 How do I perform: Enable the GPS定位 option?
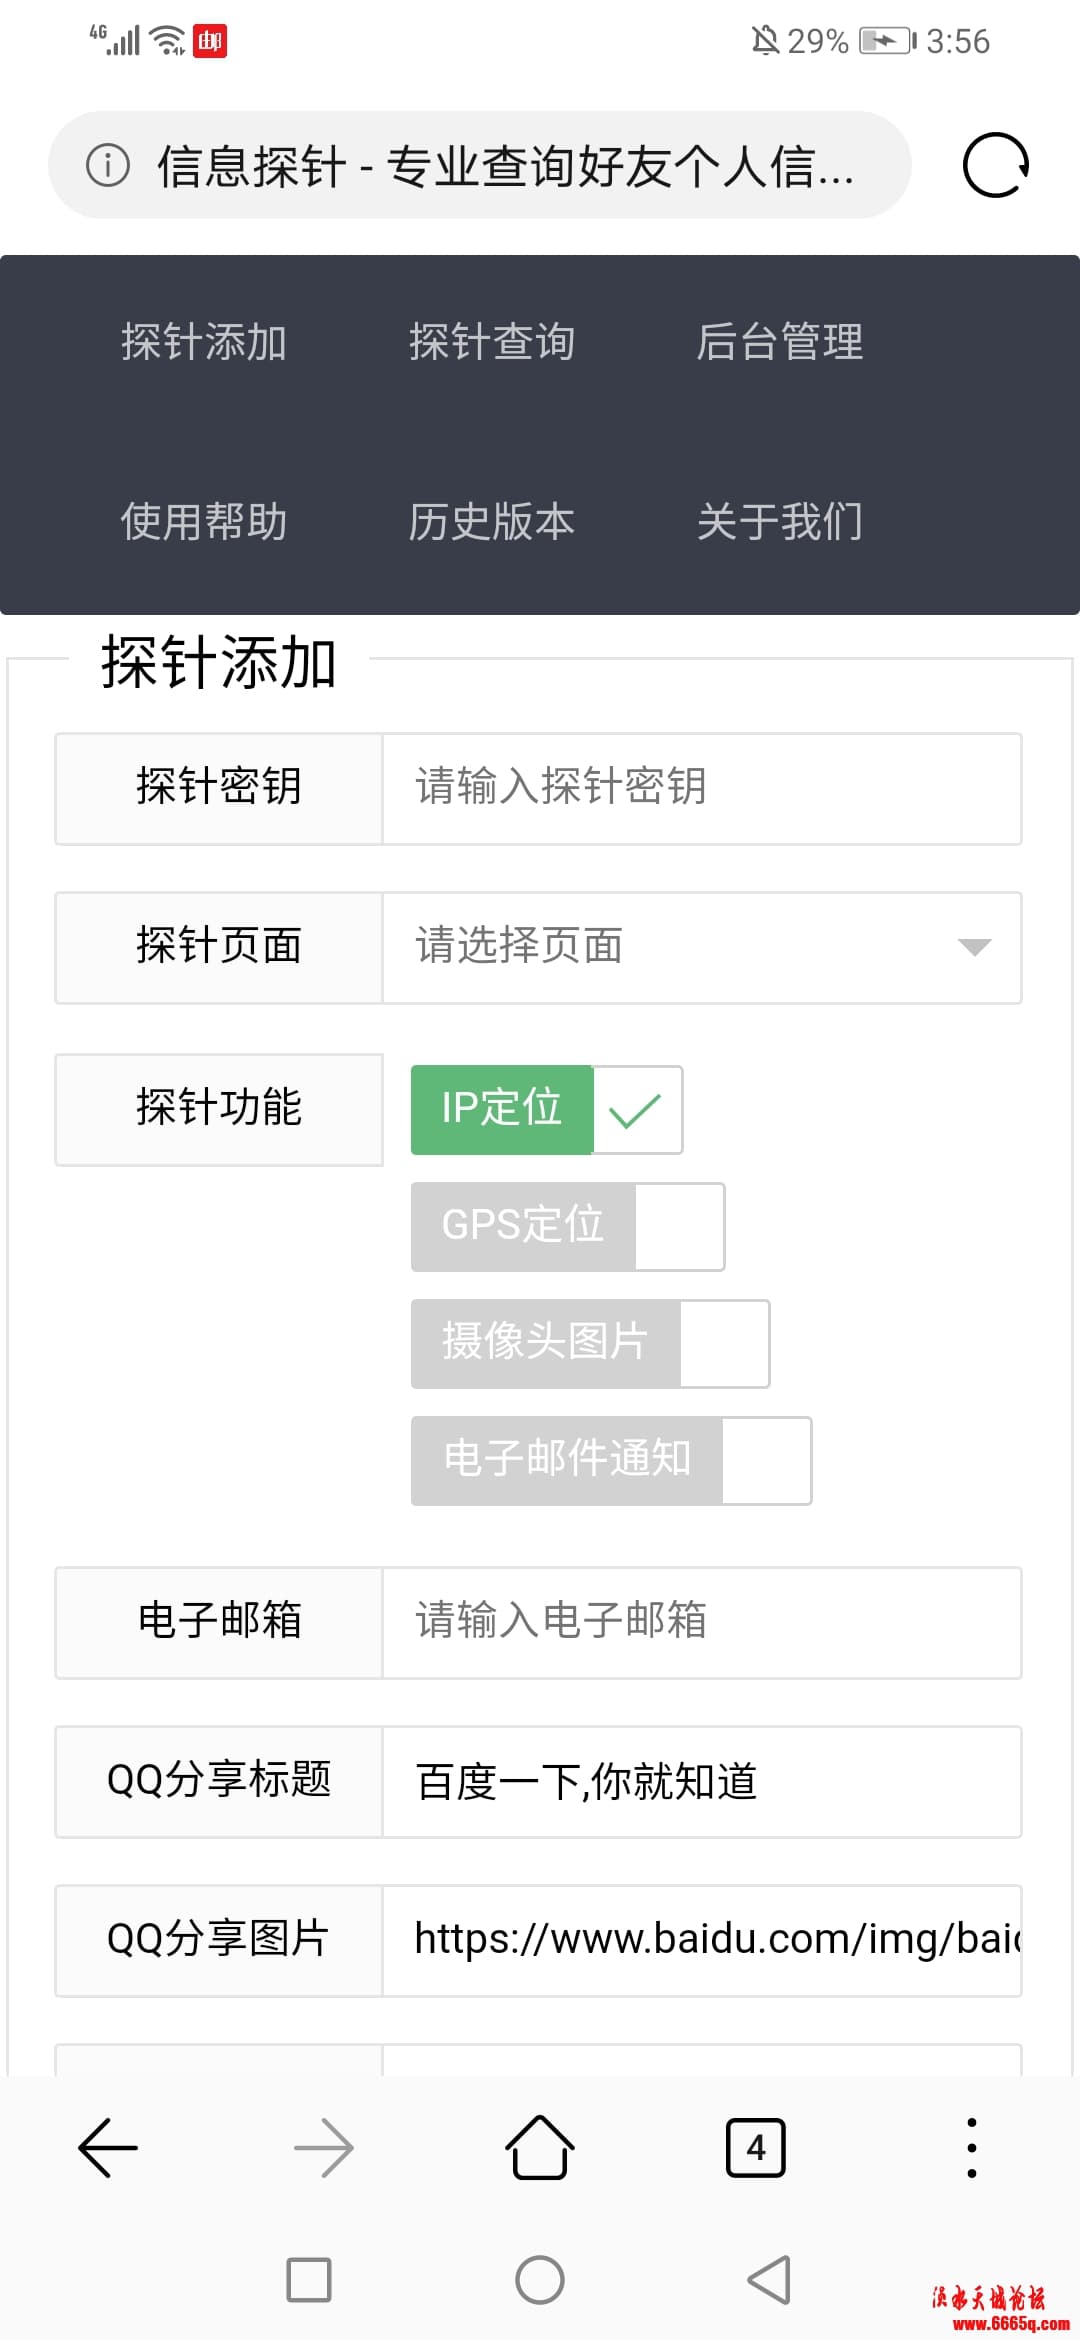click(x=568, y=1227)
